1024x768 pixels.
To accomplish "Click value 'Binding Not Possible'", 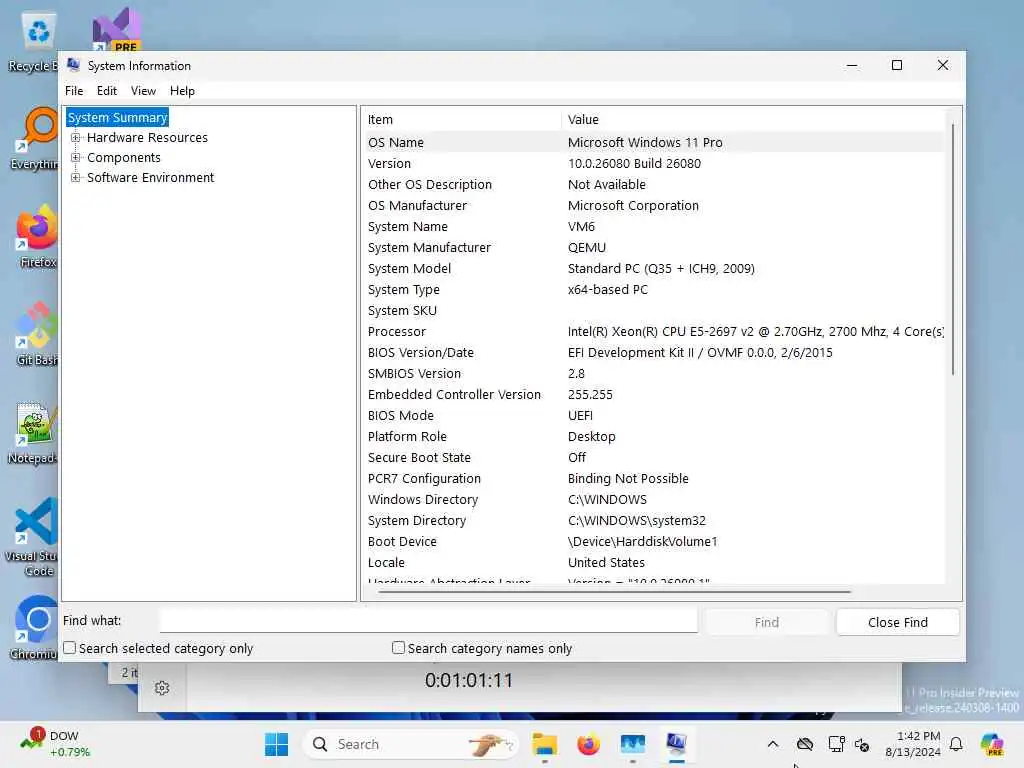I will point(628,479).
